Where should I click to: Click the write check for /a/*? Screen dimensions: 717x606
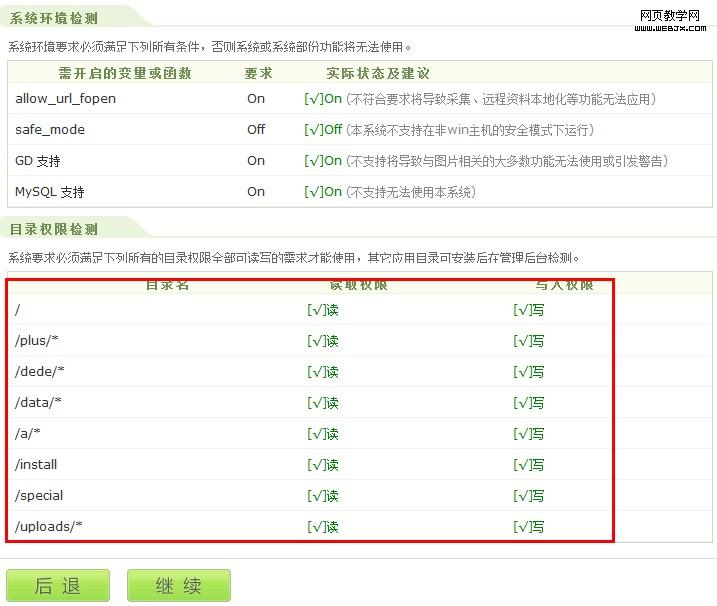click(x=529, y=434)
